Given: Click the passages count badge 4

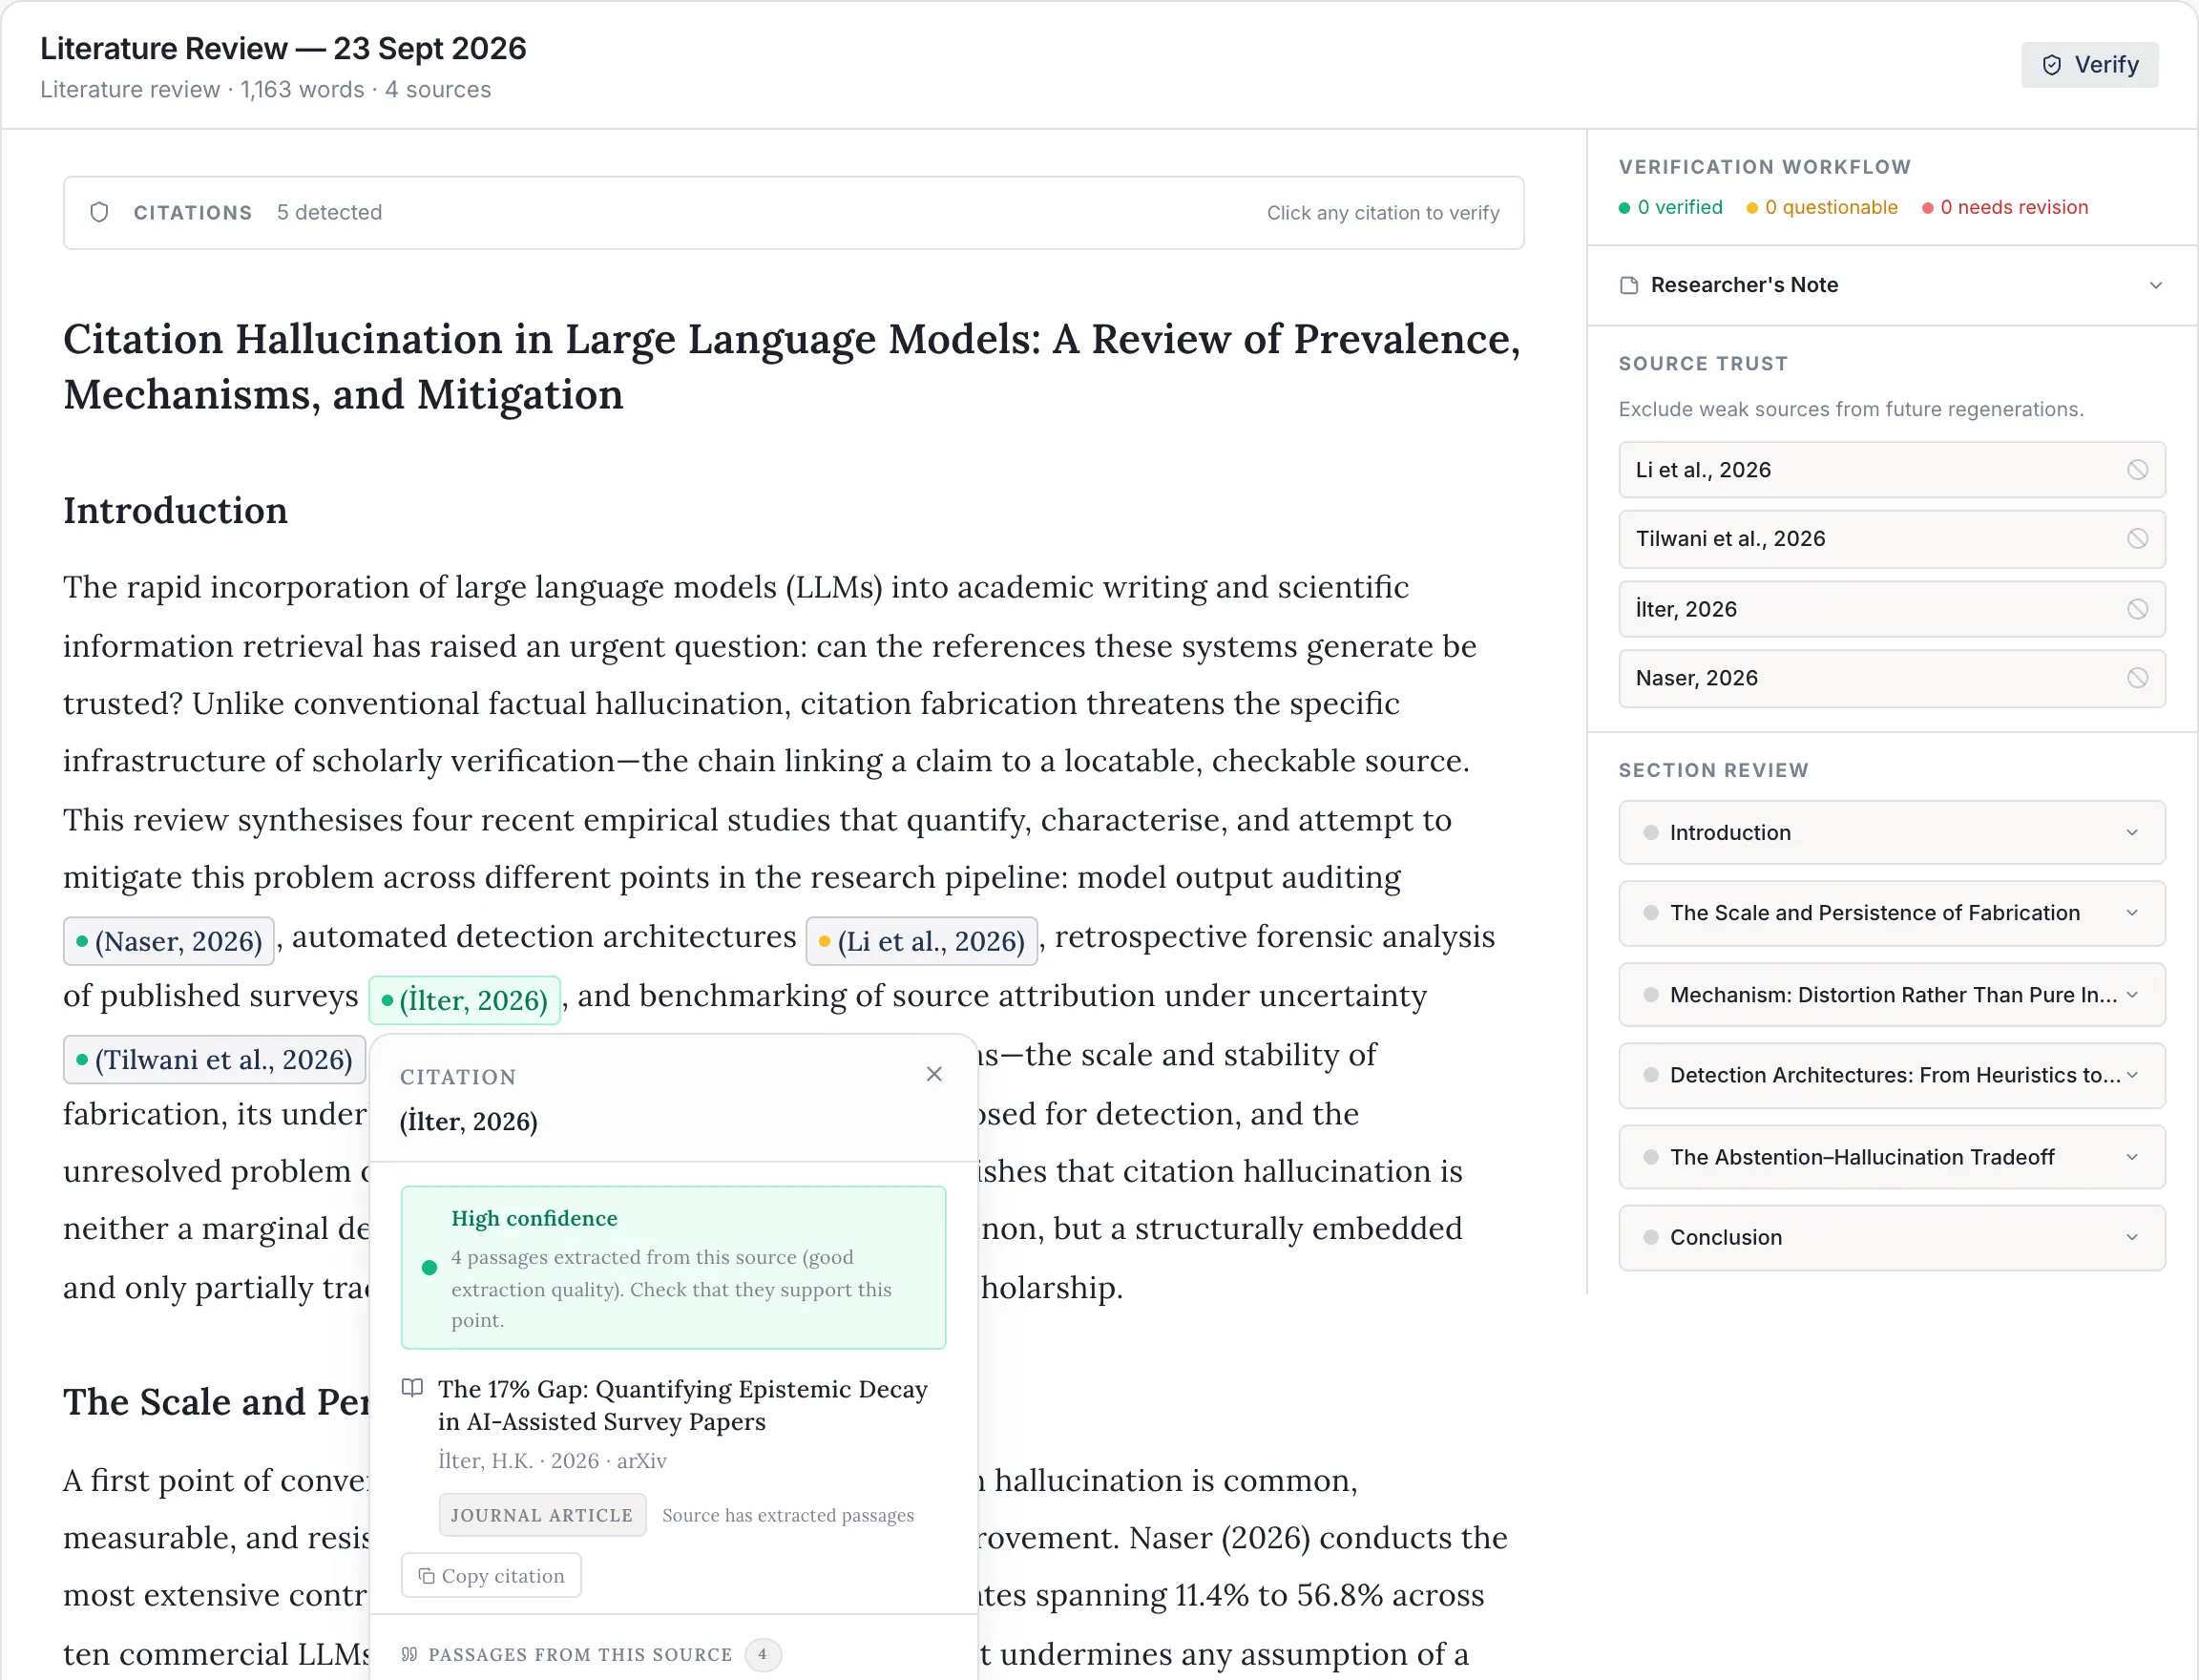Looking at the screenshot, I should [762, 1654].
